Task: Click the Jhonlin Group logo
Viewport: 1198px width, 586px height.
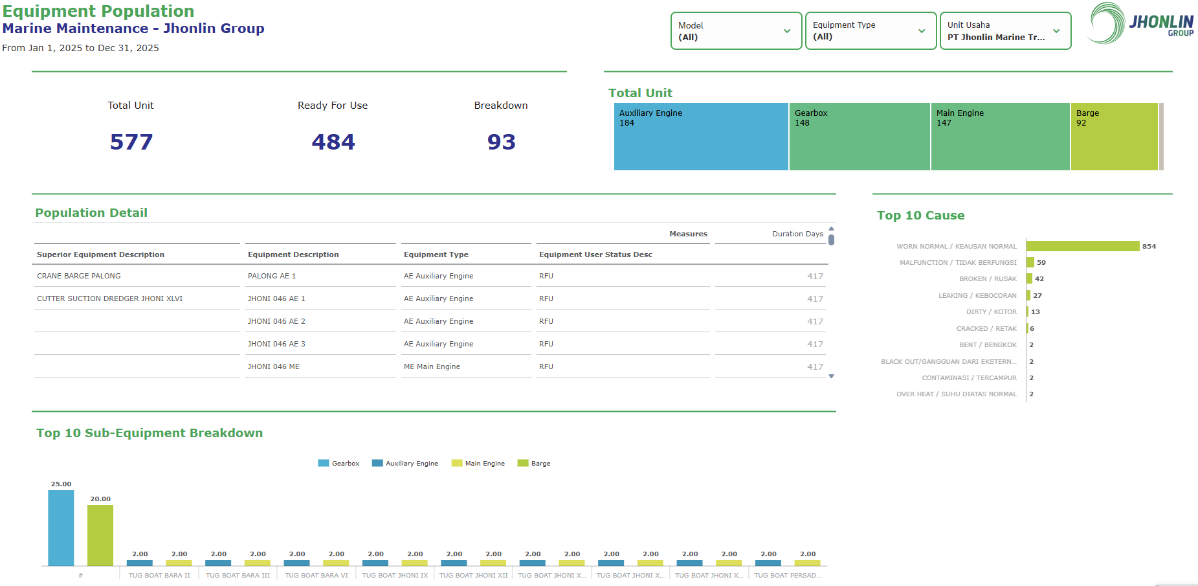Action: coord(1138,28)
